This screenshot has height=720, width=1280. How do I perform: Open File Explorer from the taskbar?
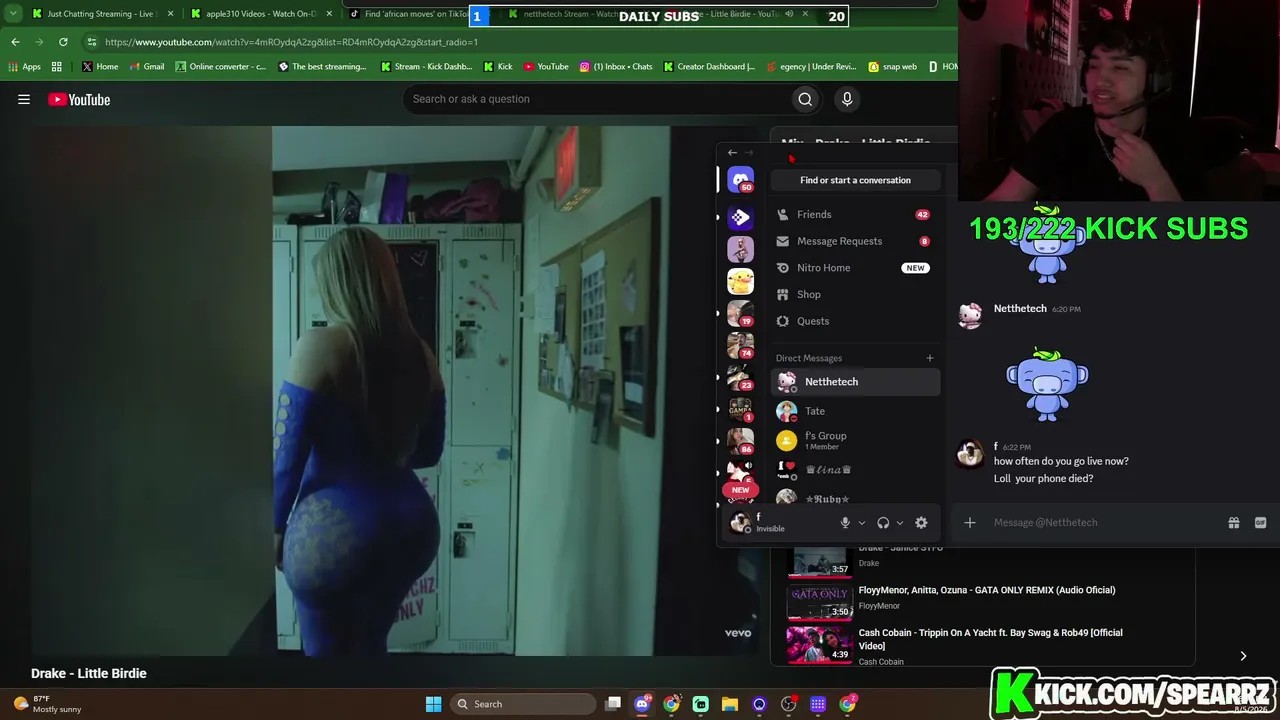(x=730, y=704)
